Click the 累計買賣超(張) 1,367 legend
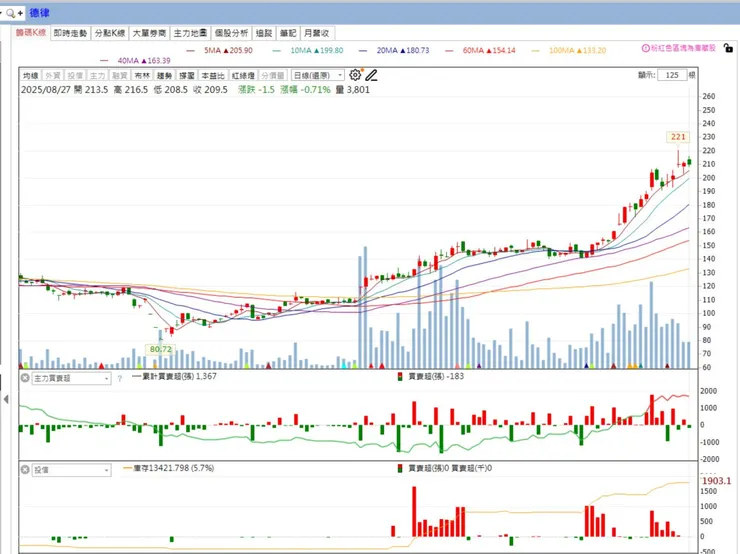 pos(175,376)
